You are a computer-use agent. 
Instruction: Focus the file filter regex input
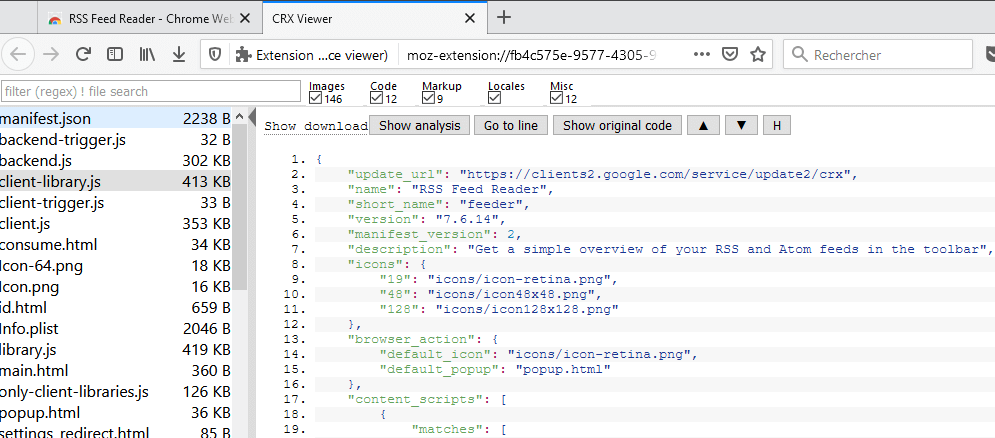pos(151,91)
